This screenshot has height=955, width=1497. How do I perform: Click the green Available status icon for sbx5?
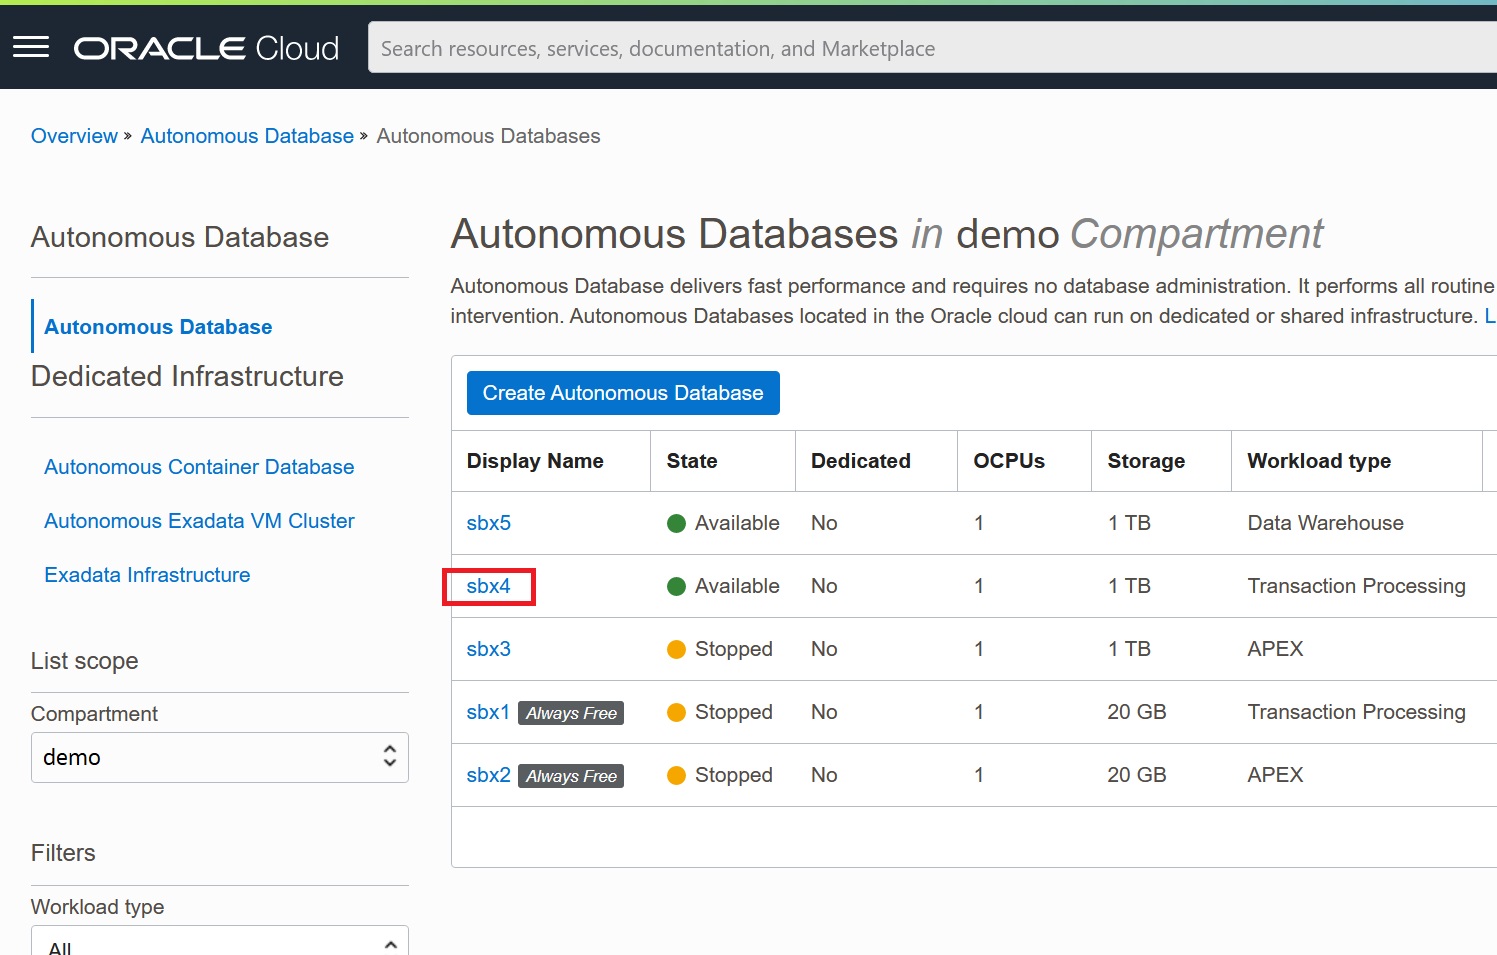(x=676, y=523)
